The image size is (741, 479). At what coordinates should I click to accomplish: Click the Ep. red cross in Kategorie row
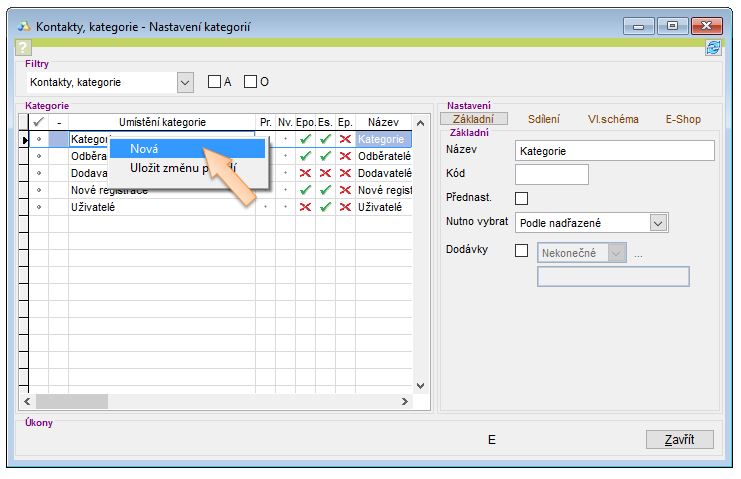[x=345, y=140]
